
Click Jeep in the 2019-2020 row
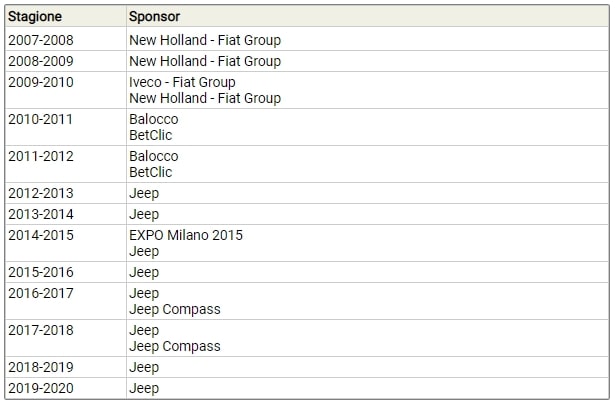144,389
